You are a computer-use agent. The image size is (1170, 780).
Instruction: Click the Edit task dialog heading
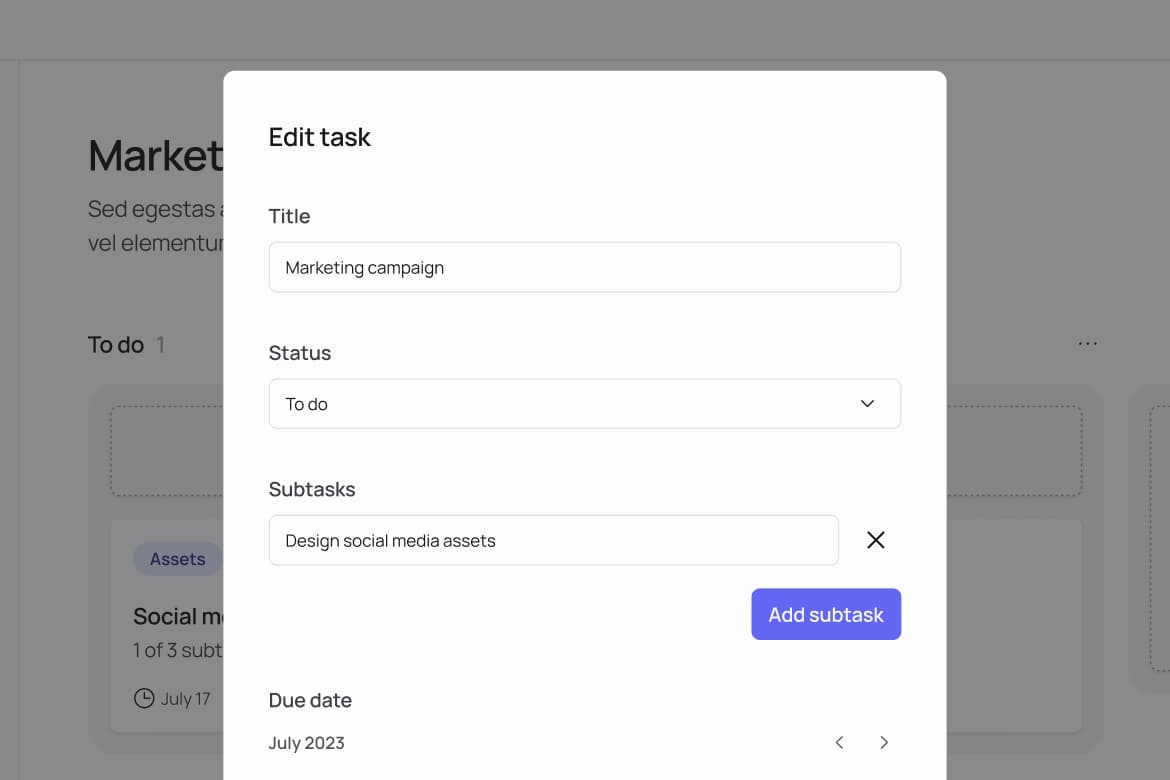point(319,137)
